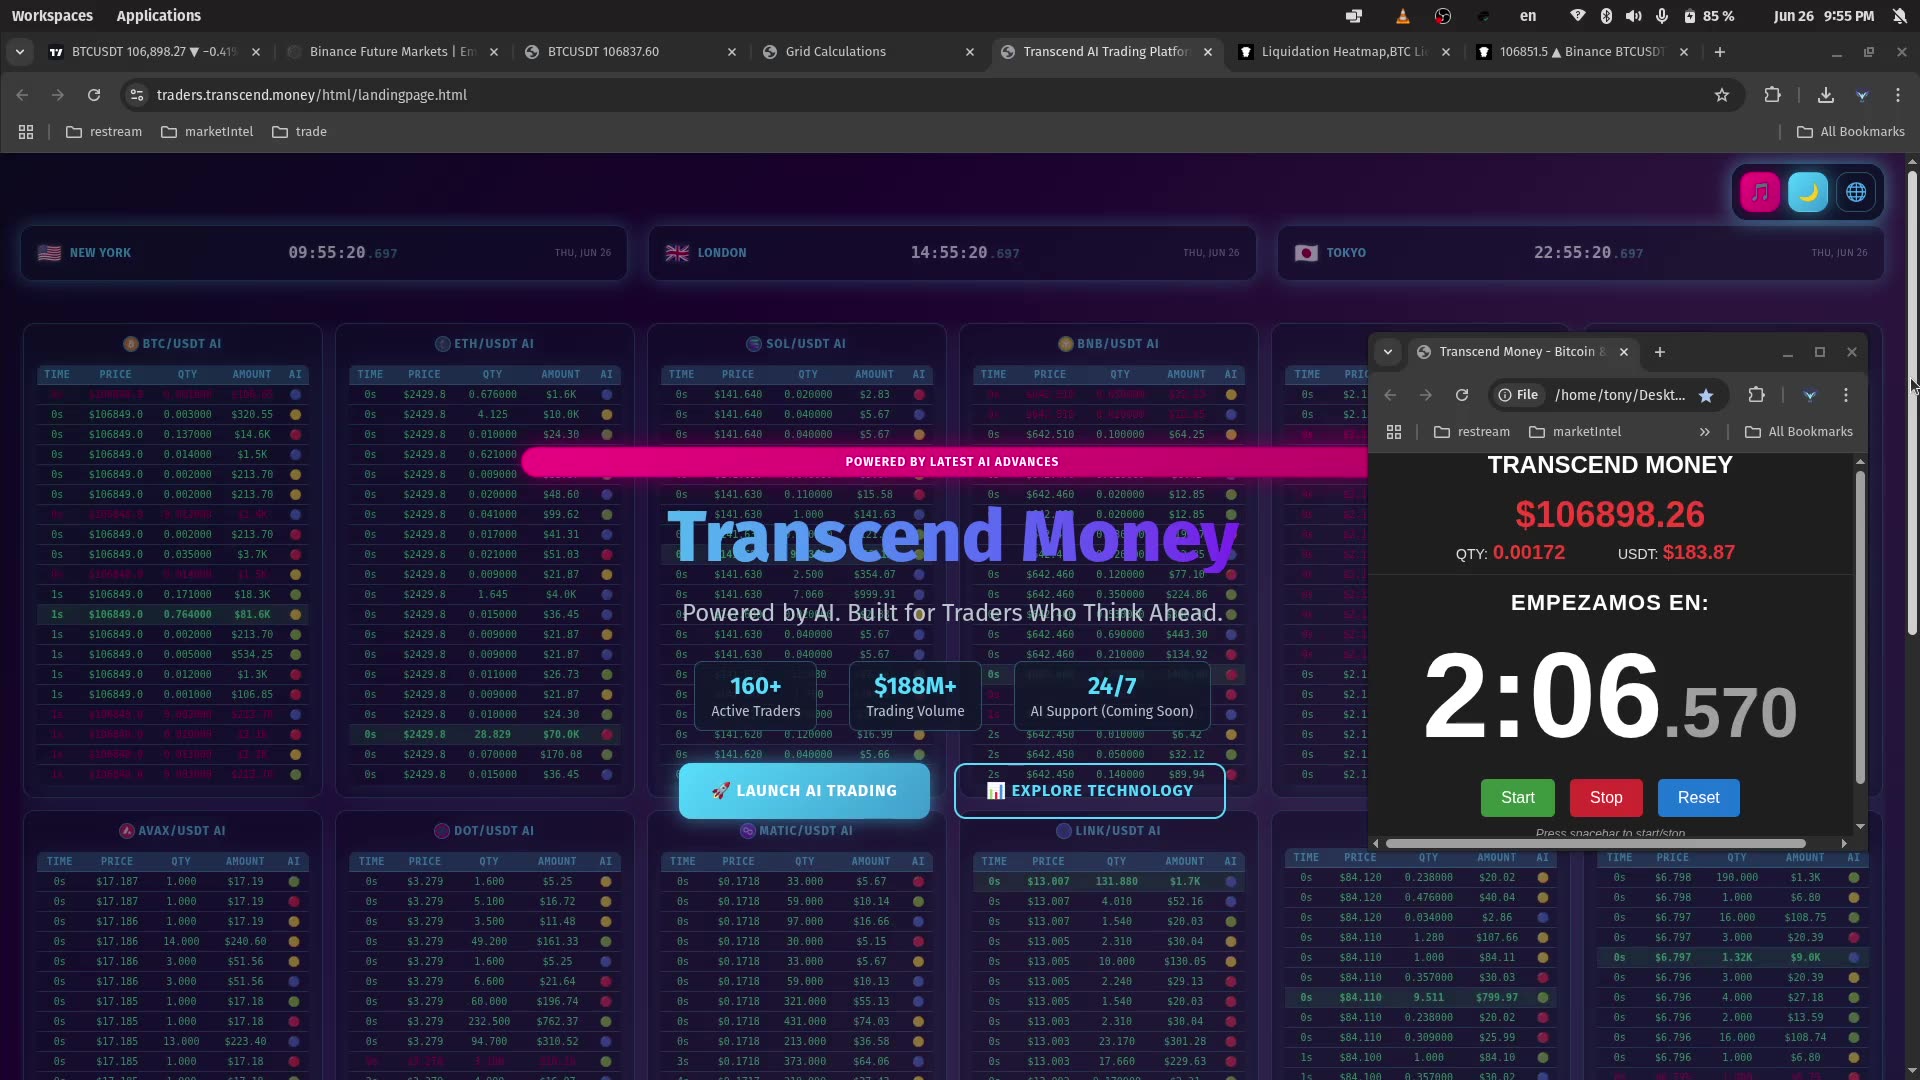This screenshot has height=1080, width=1920.
Task: Open the Workspaces menu in top panel
Action: click(x=52, y=16)
